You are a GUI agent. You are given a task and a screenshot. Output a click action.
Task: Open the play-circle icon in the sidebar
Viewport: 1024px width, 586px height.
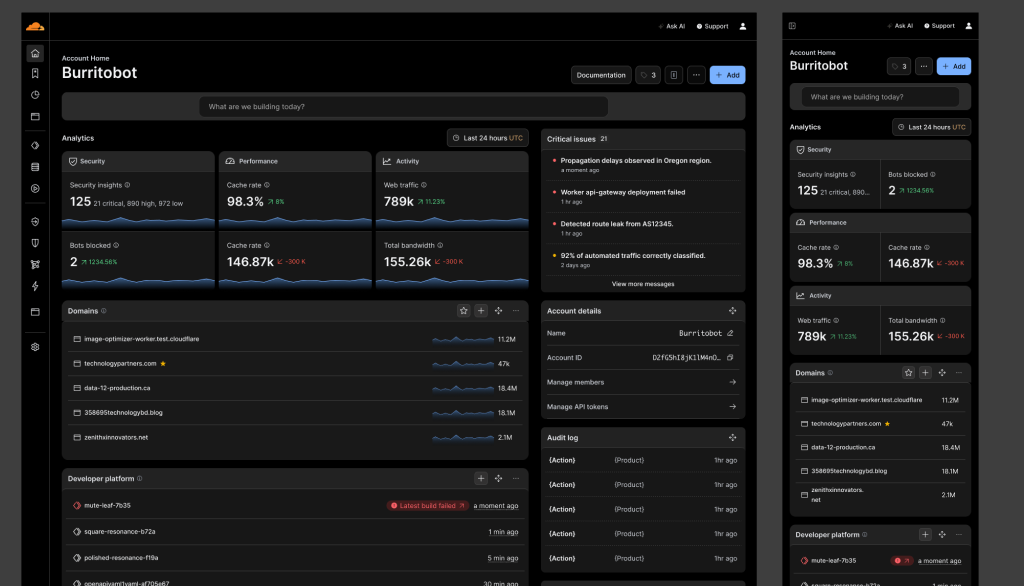[x=35, y=189]
